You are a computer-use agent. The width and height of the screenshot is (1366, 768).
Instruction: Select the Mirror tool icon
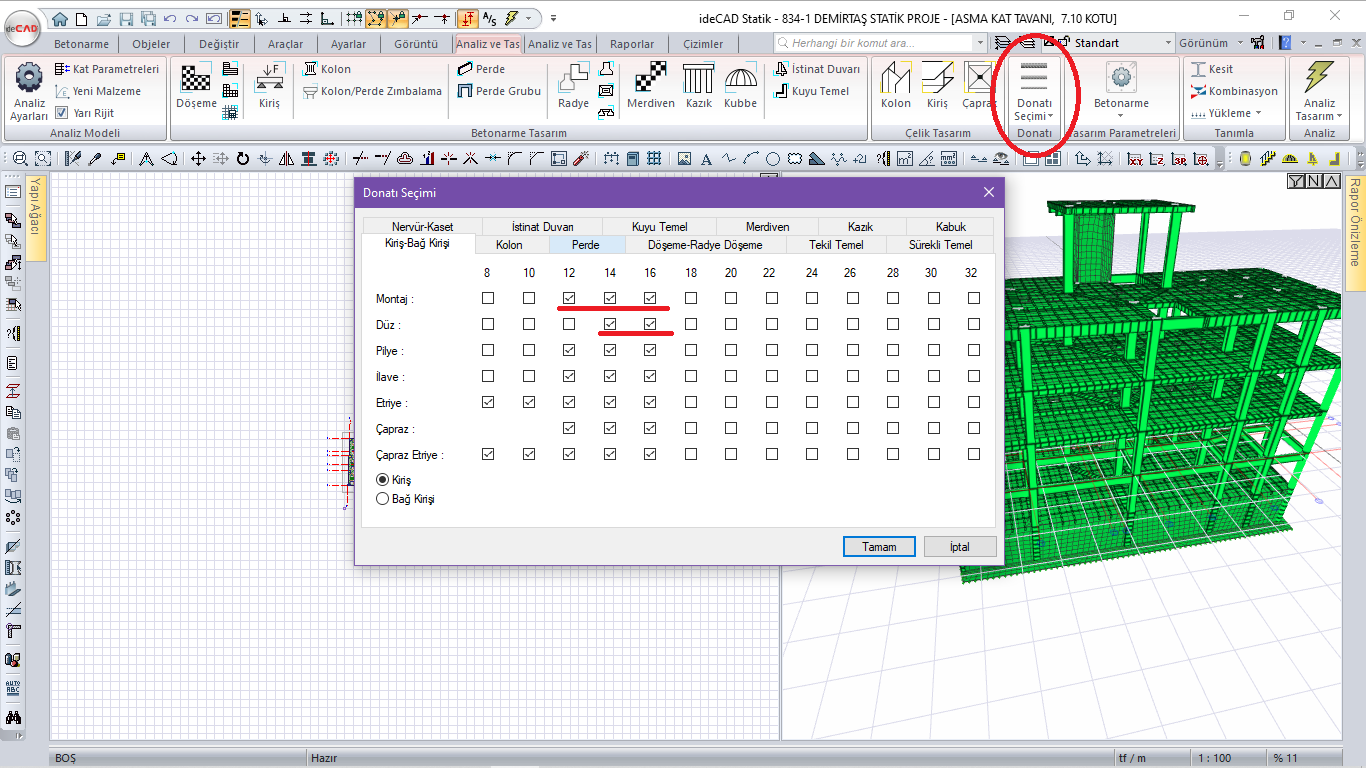[x=286, y=158]
